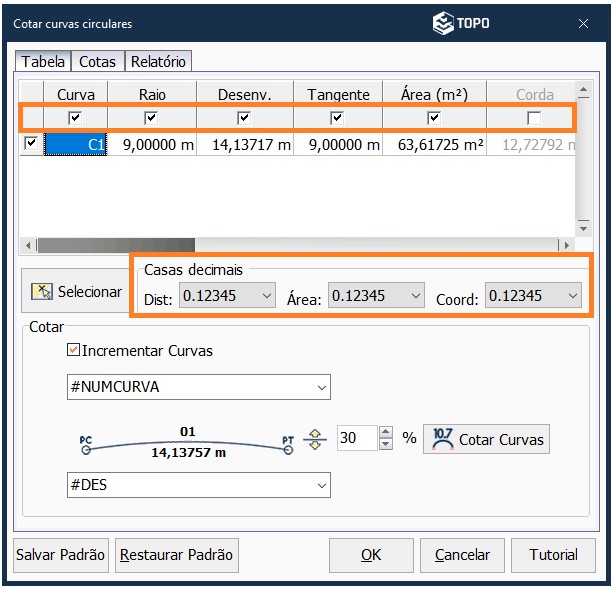Click the TOPO logo in title bar
This screenshot has width=614, height=589.
tap(460, 23)
